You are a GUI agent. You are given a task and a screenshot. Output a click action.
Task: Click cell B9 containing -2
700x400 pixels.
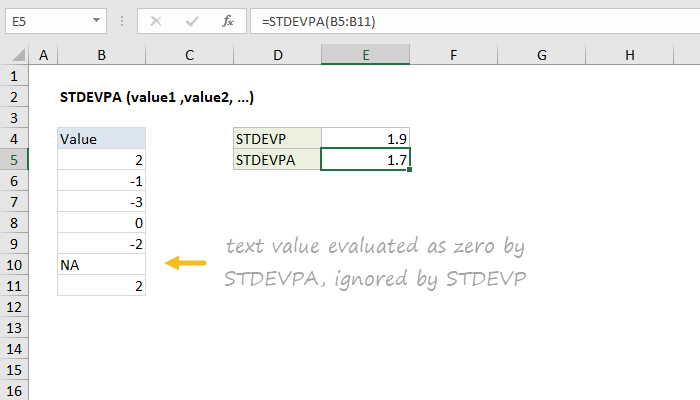click(101, 244)
